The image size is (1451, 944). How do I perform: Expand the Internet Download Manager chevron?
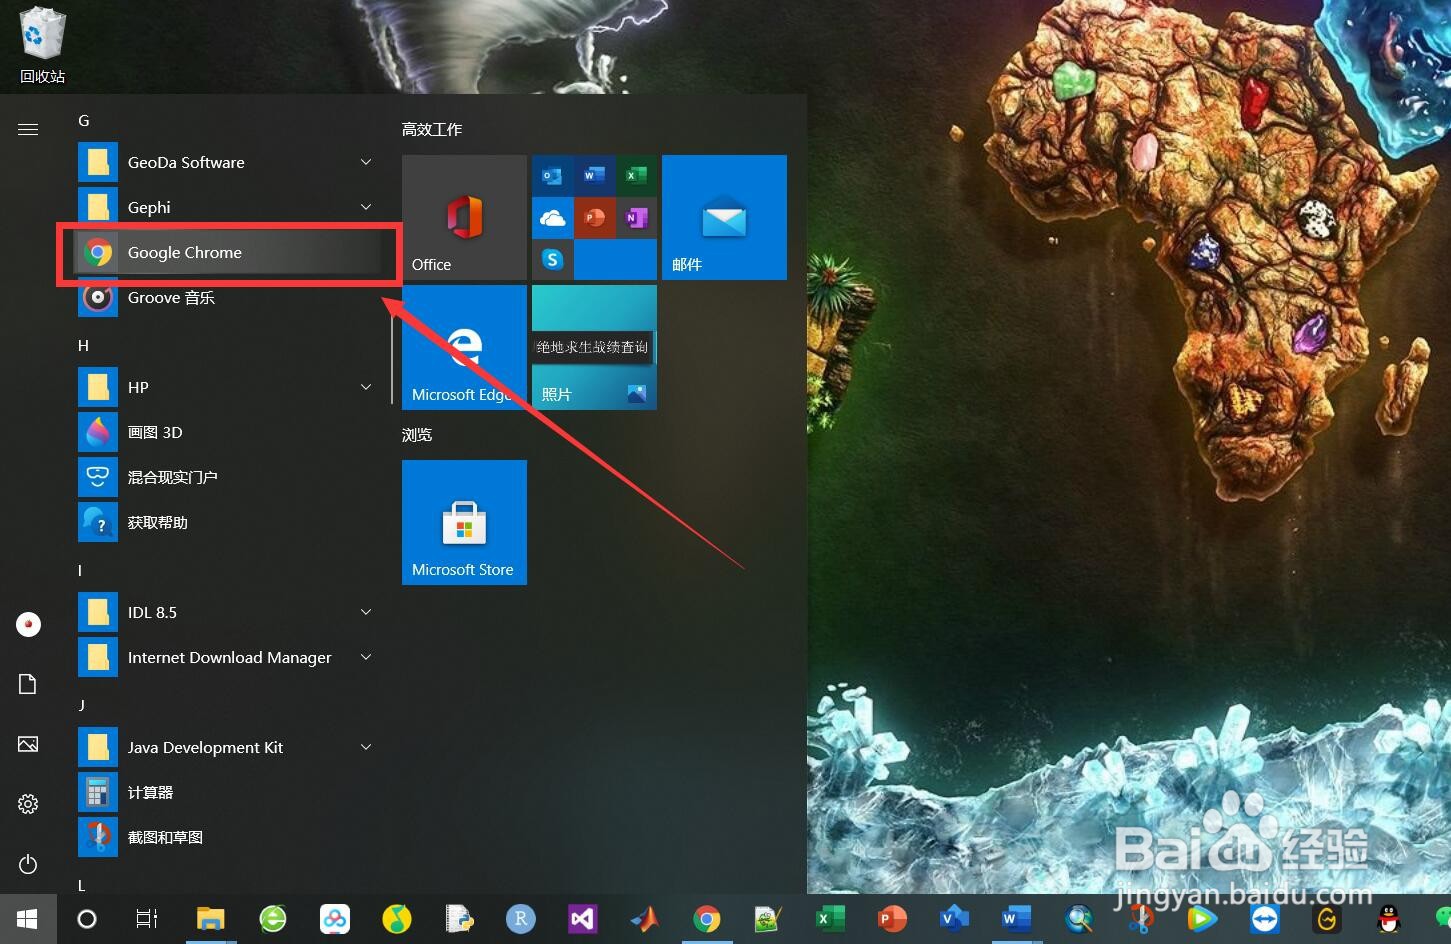click(x=366, y=657)
